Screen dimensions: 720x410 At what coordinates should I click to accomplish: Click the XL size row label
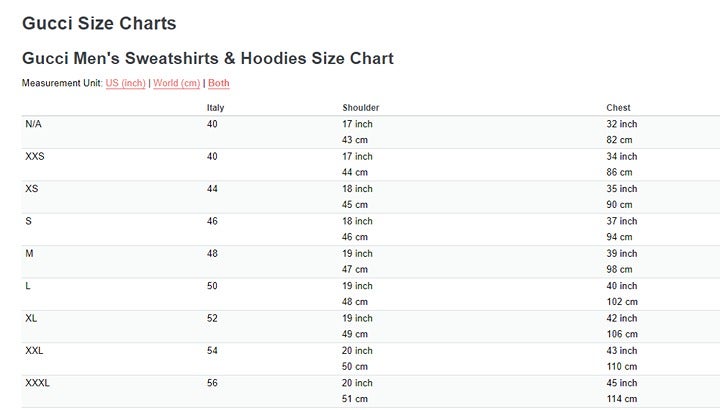(31, 318)
